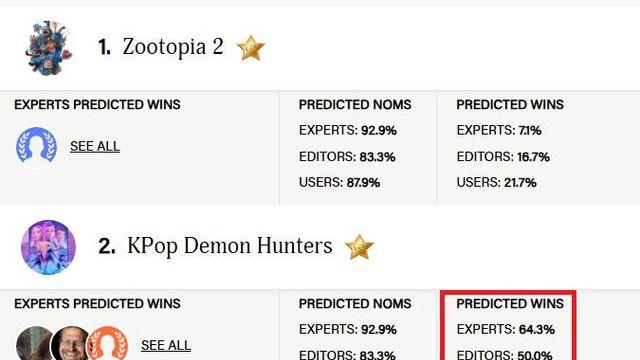This screenshot has height=360, width=640.
Task: Click the blue laurel expert avatar icon
Action: click(x=36, y=147)
